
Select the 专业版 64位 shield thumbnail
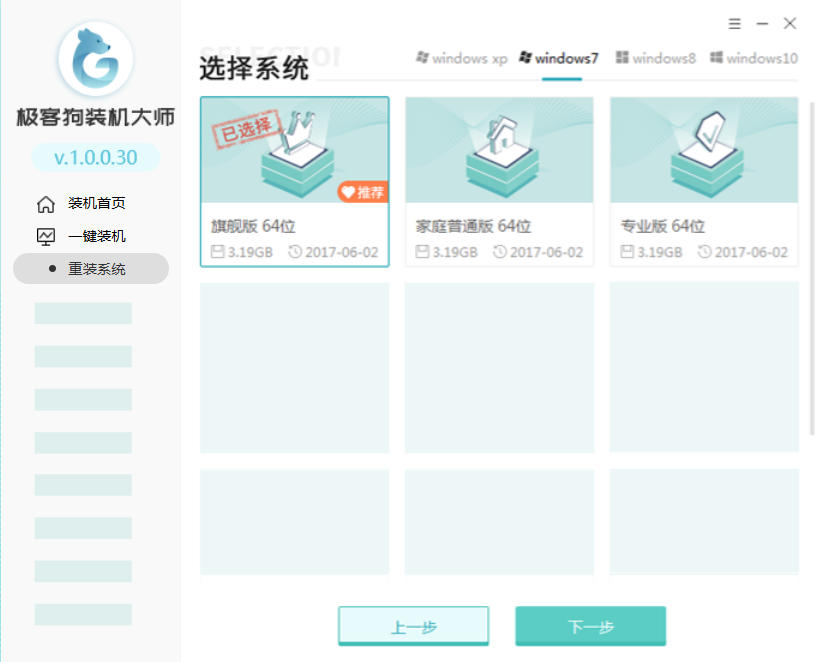point(704,150)
